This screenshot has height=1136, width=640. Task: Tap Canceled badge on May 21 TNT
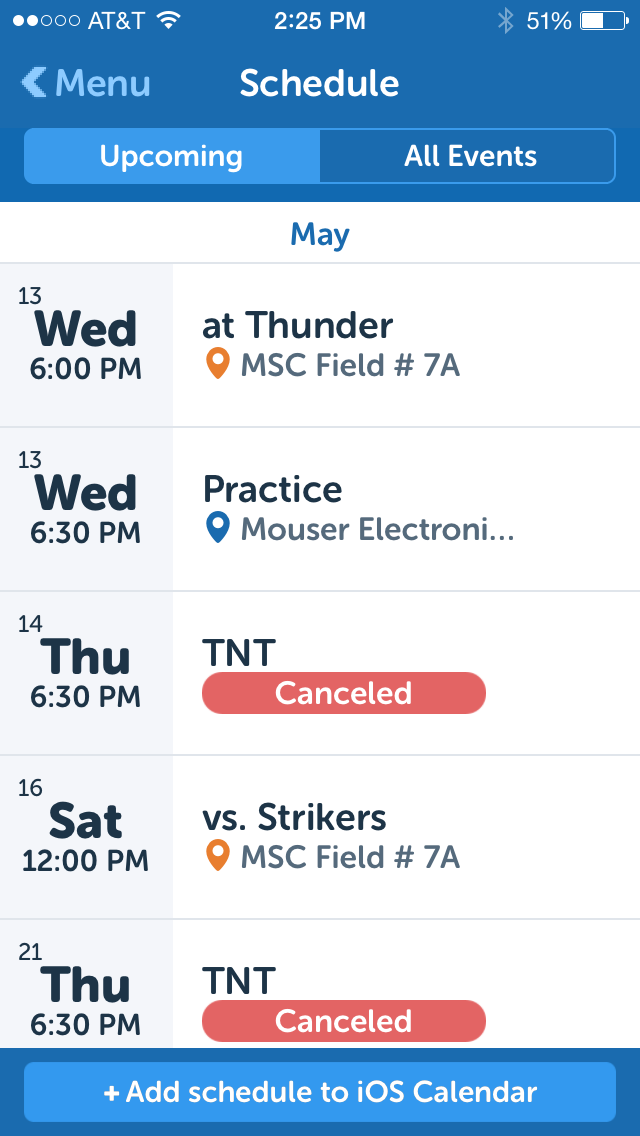[x=344, y=1021]
